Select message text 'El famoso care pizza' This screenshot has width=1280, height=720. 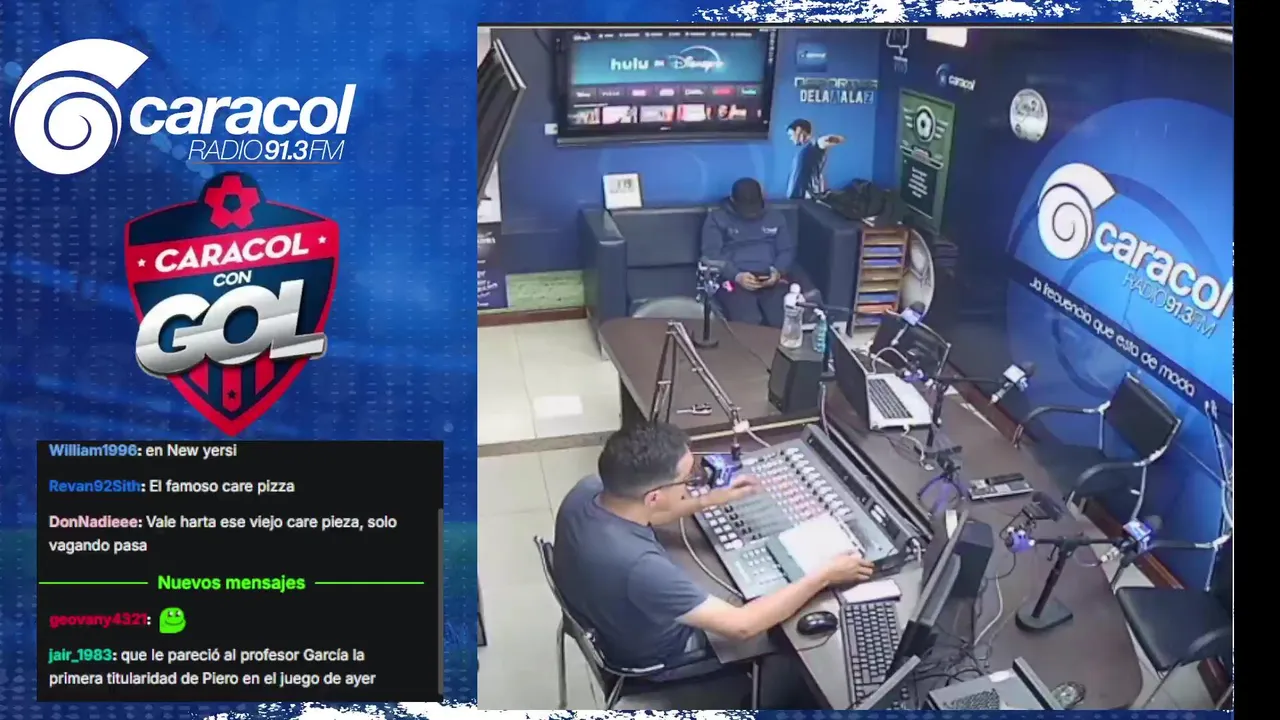(224, 487)
